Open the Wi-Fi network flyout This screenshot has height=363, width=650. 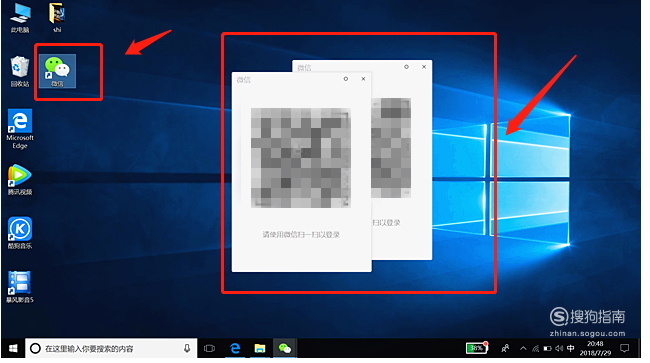pyautogui.click(x=536, y=348)
